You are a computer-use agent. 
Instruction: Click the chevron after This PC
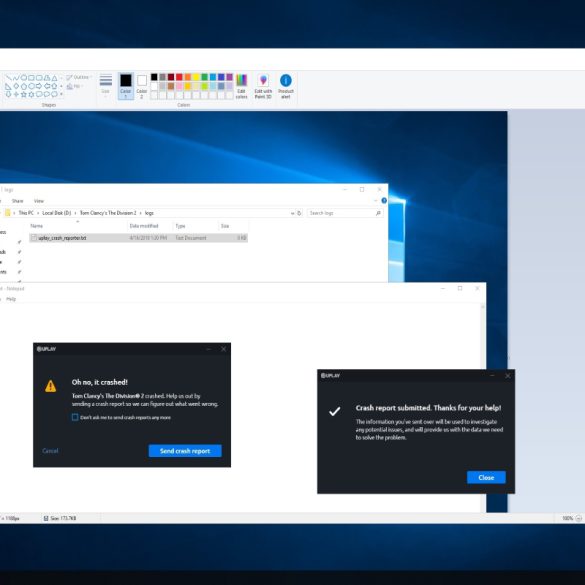(38, 213)
